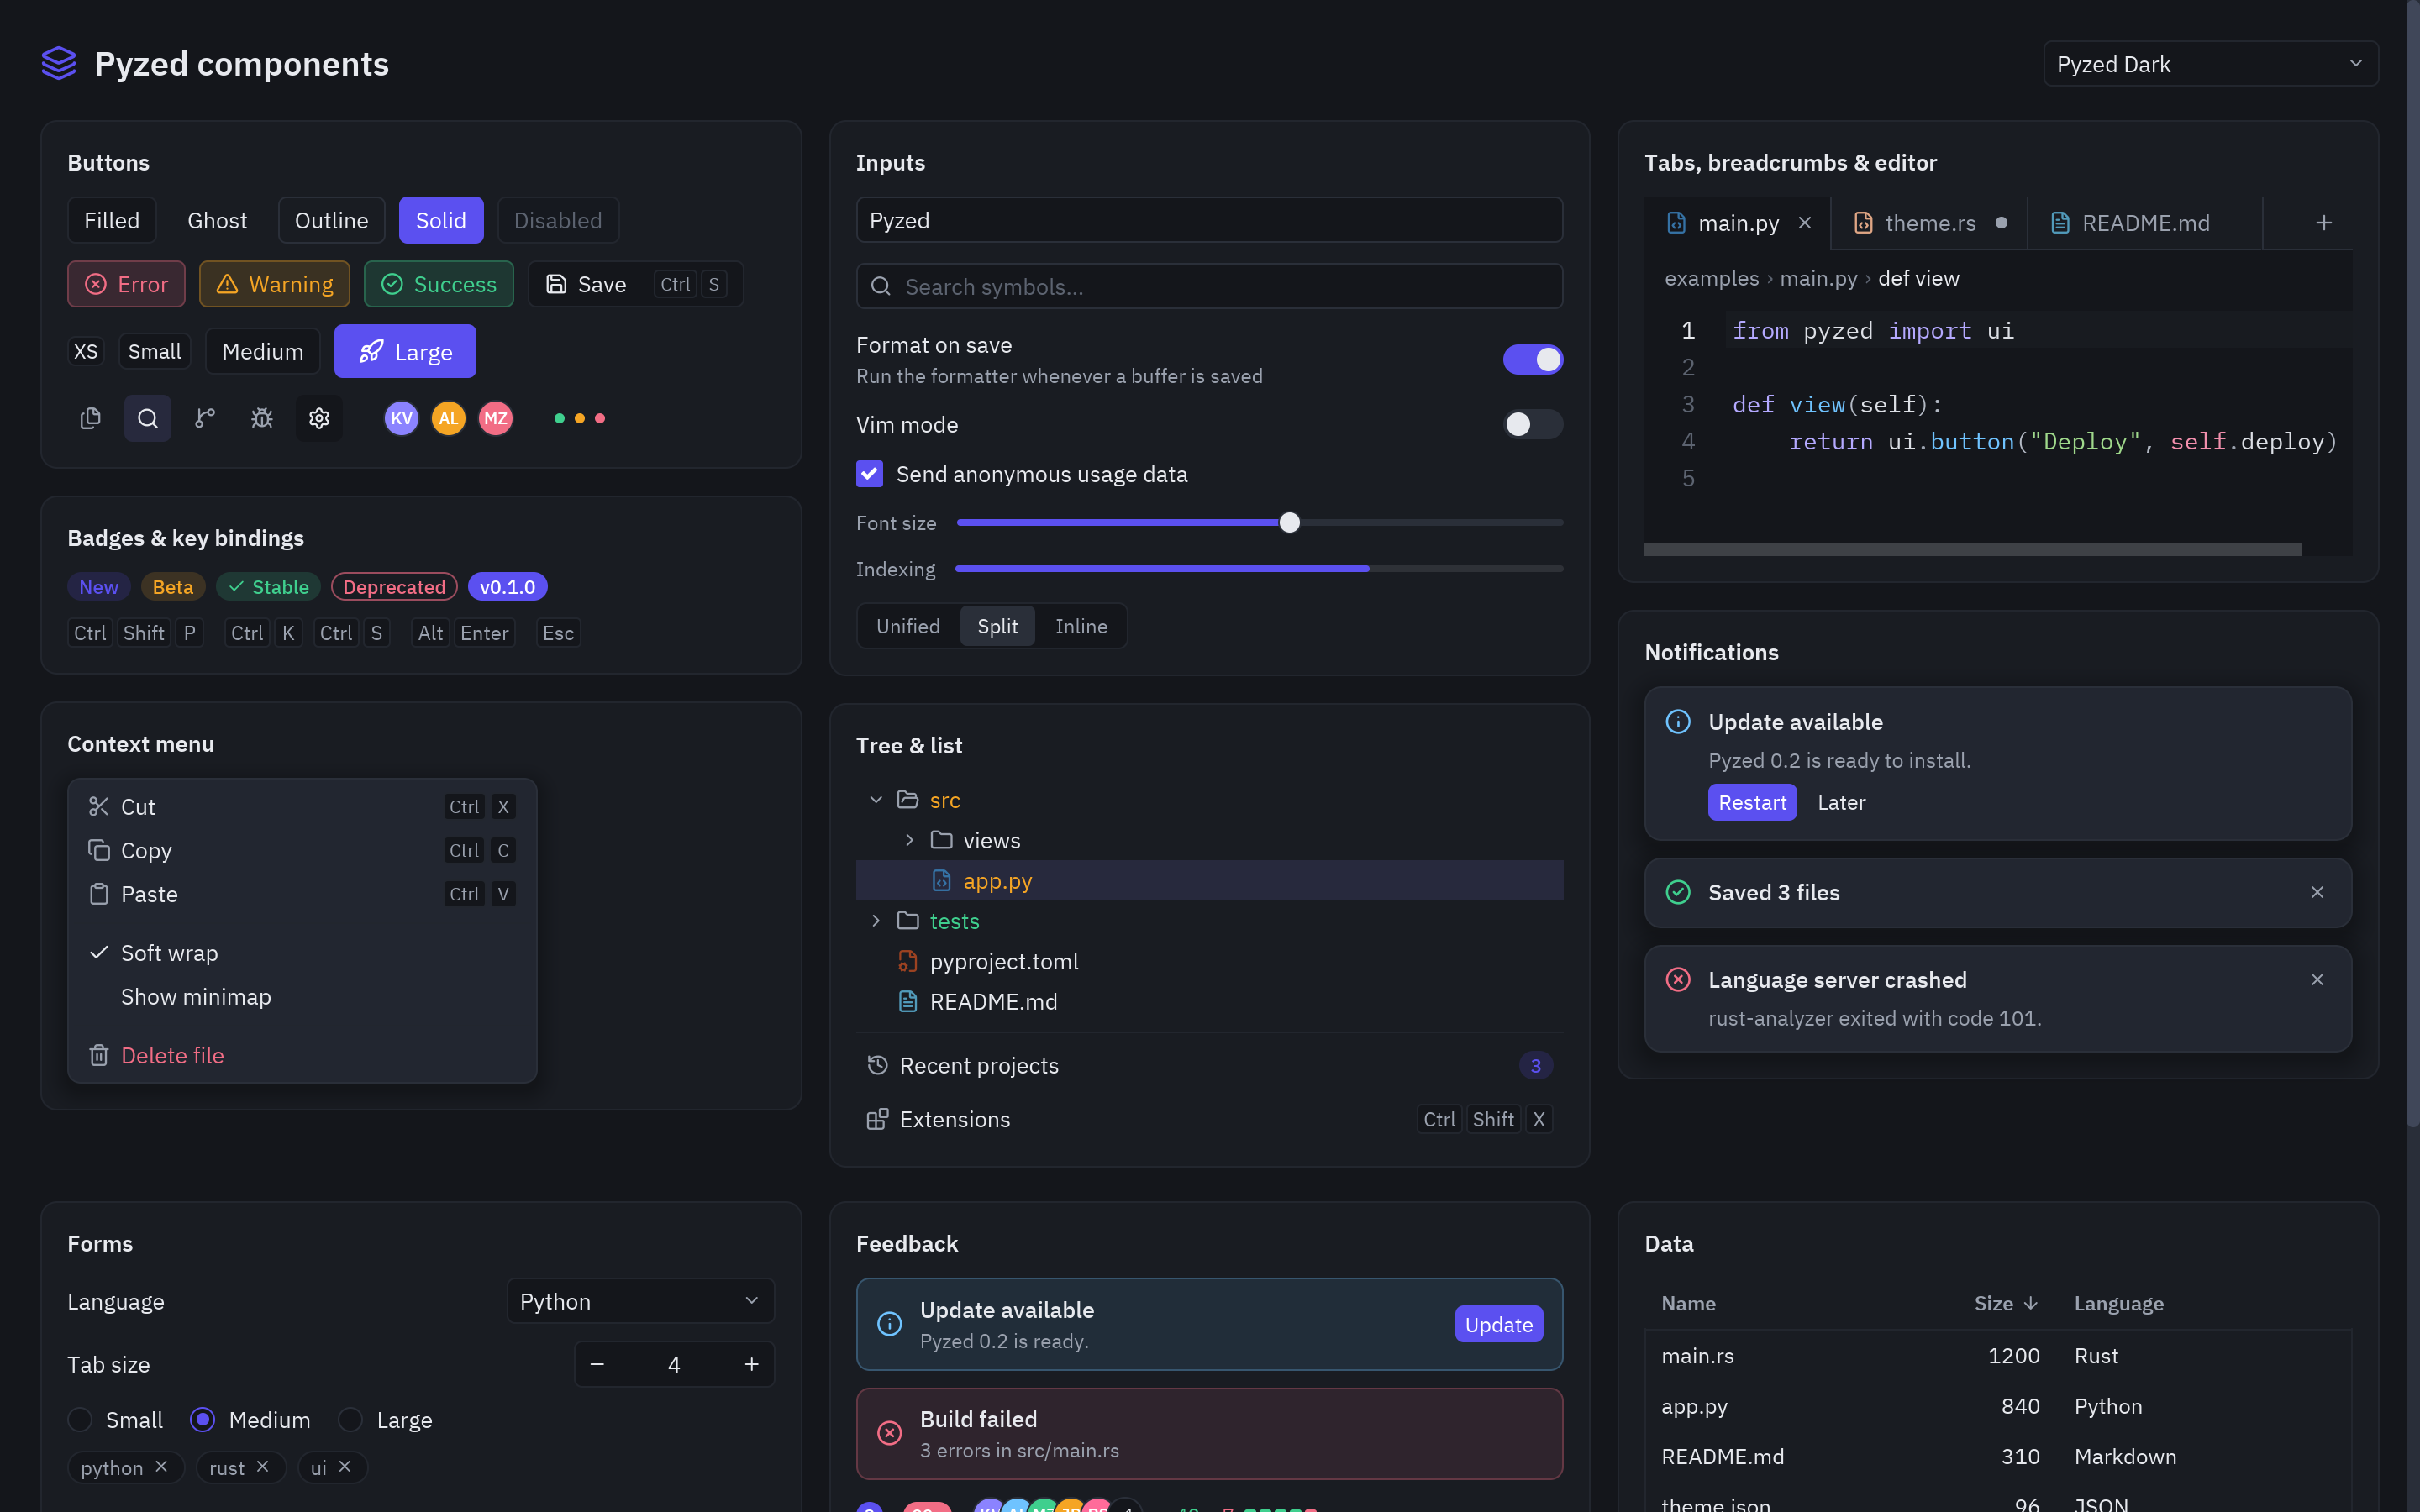The height and width of the screenshot is (1512, 2420).
Task: Increase tab size with plus button
Action: click(x=751, y=1364)
